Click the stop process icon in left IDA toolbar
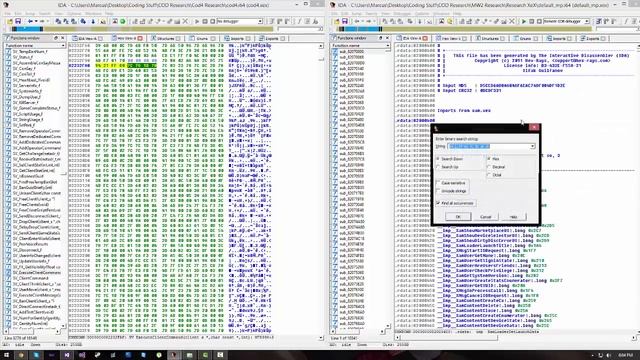Image resolution: width=640 pixels, height=360 pixels. [x=212, y=21]
